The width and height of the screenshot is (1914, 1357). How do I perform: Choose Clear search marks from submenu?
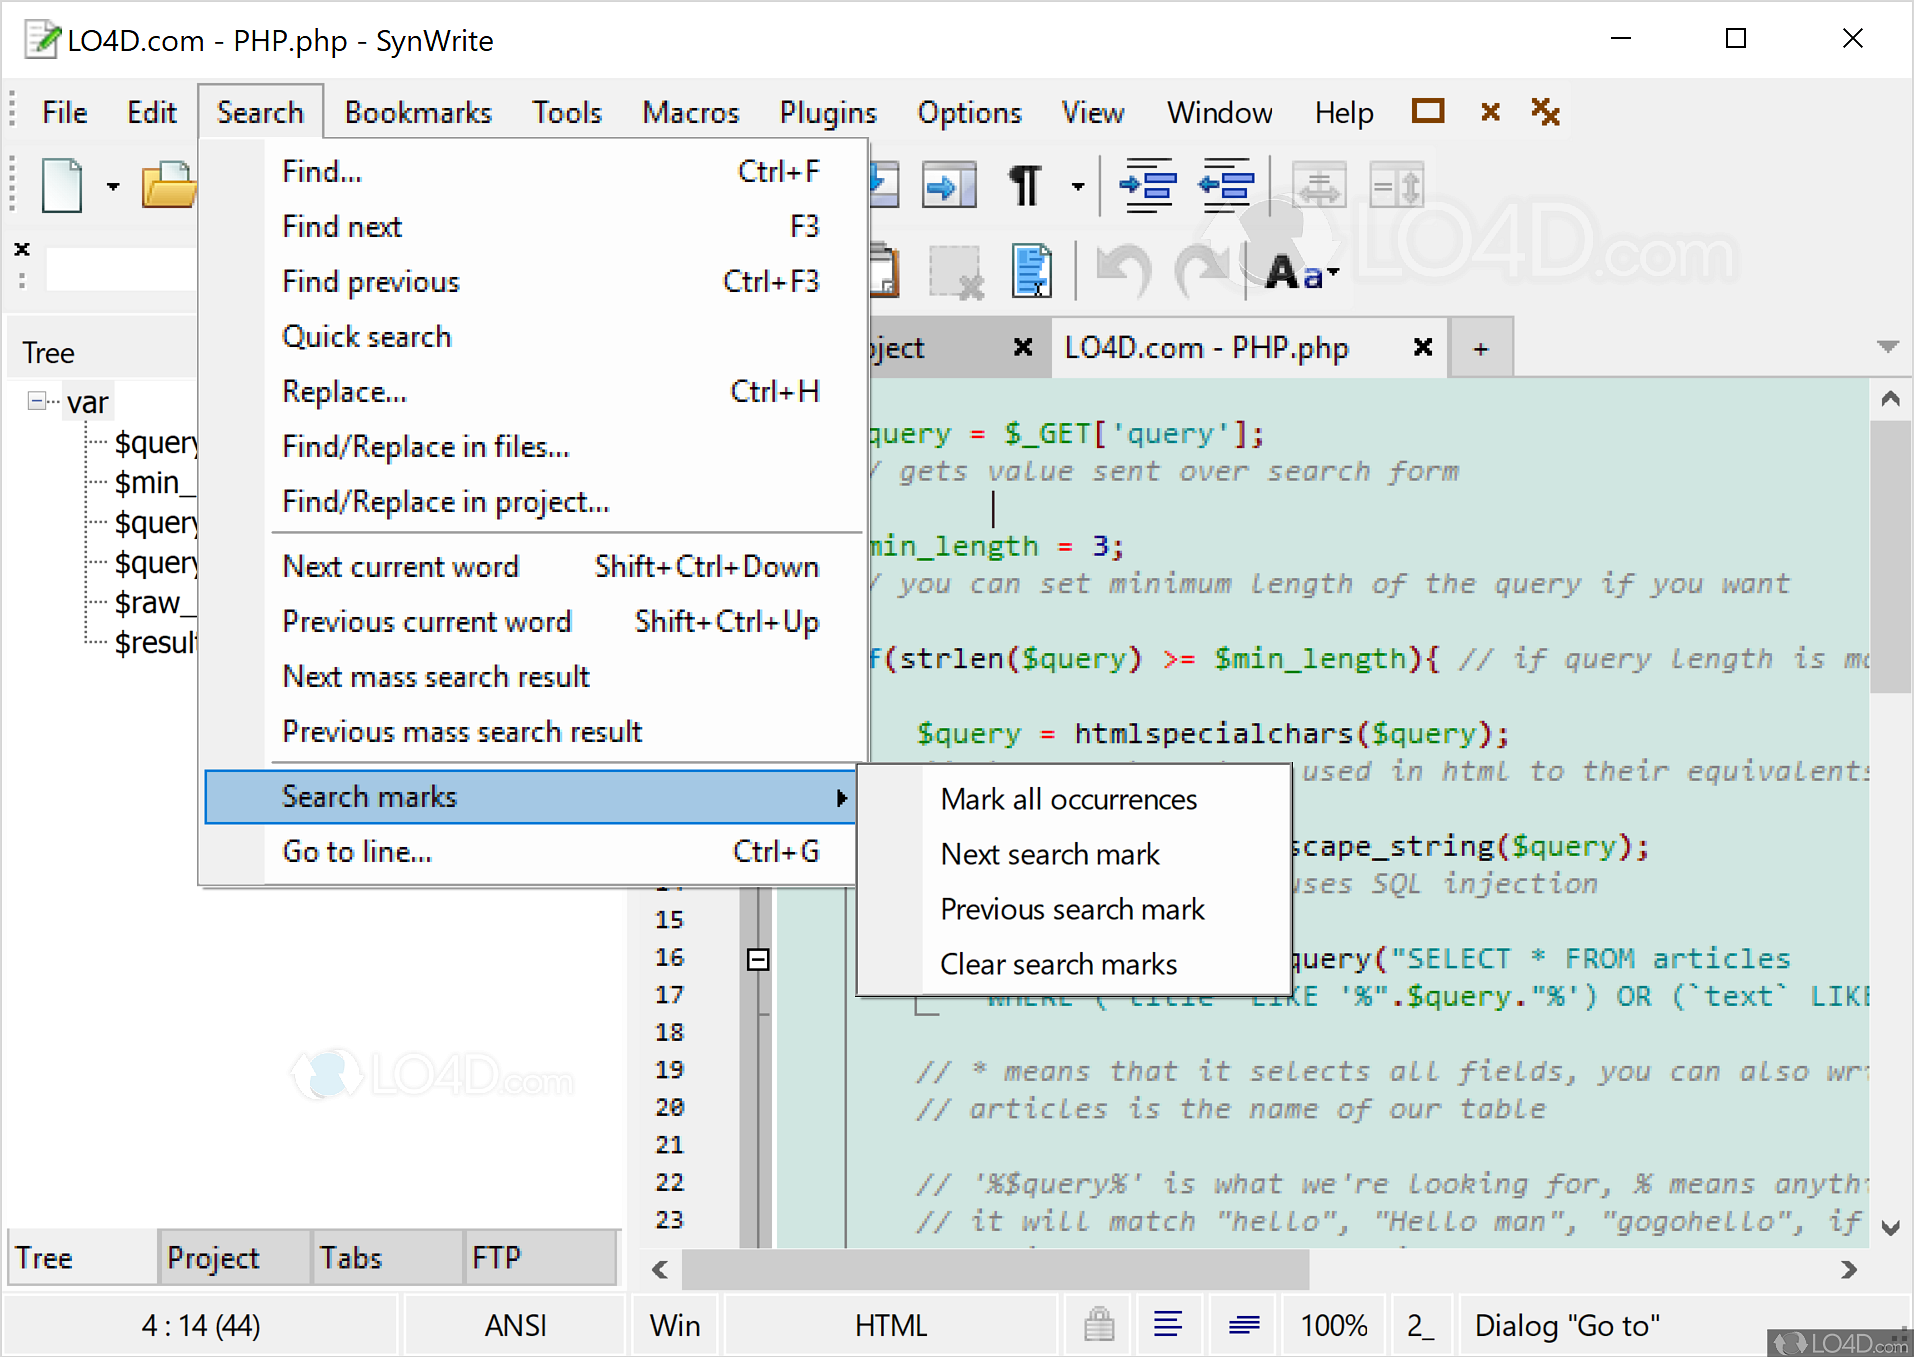point(1058,963)
